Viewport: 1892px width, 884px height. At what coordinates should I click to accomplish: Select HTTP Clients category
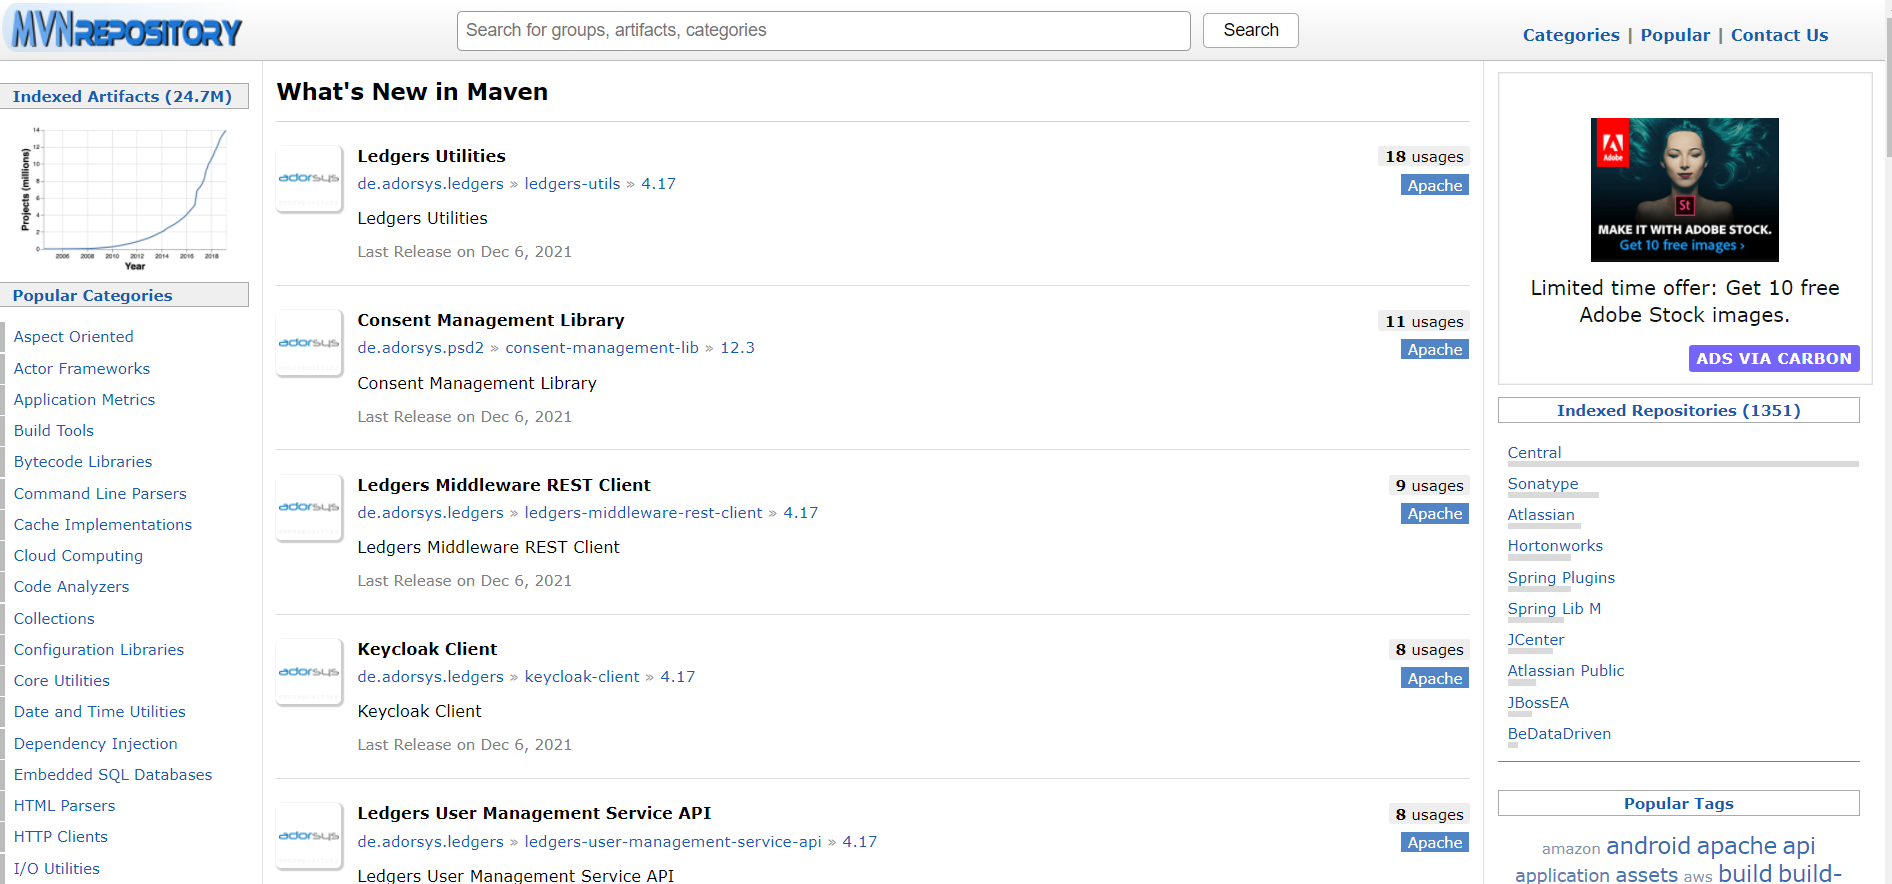coord(61,837)
